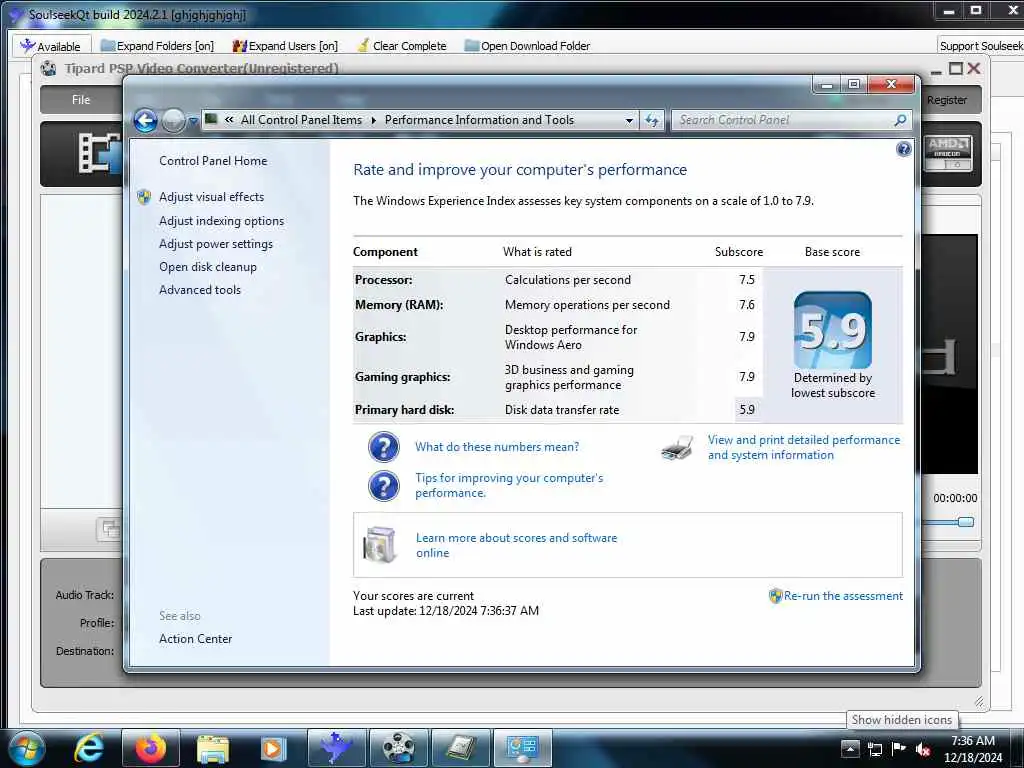Click AMD acceleration badge in Tipard
The height and width of the screenshot is (768, 1024).
tap(948, 153)
